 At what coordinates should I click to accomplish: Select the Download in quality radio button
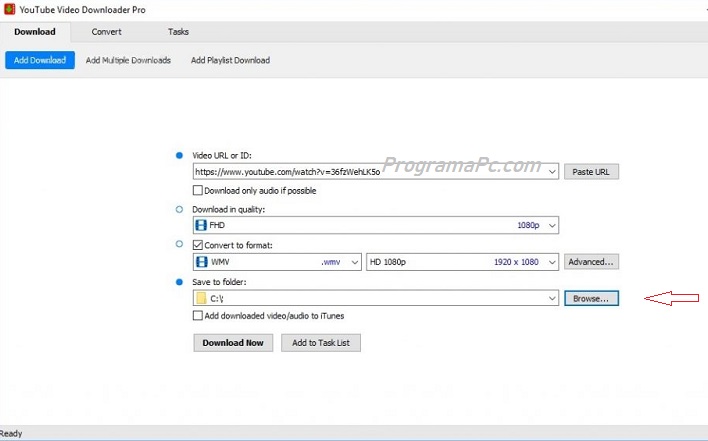pyautogui.click(x=180, y=209)
